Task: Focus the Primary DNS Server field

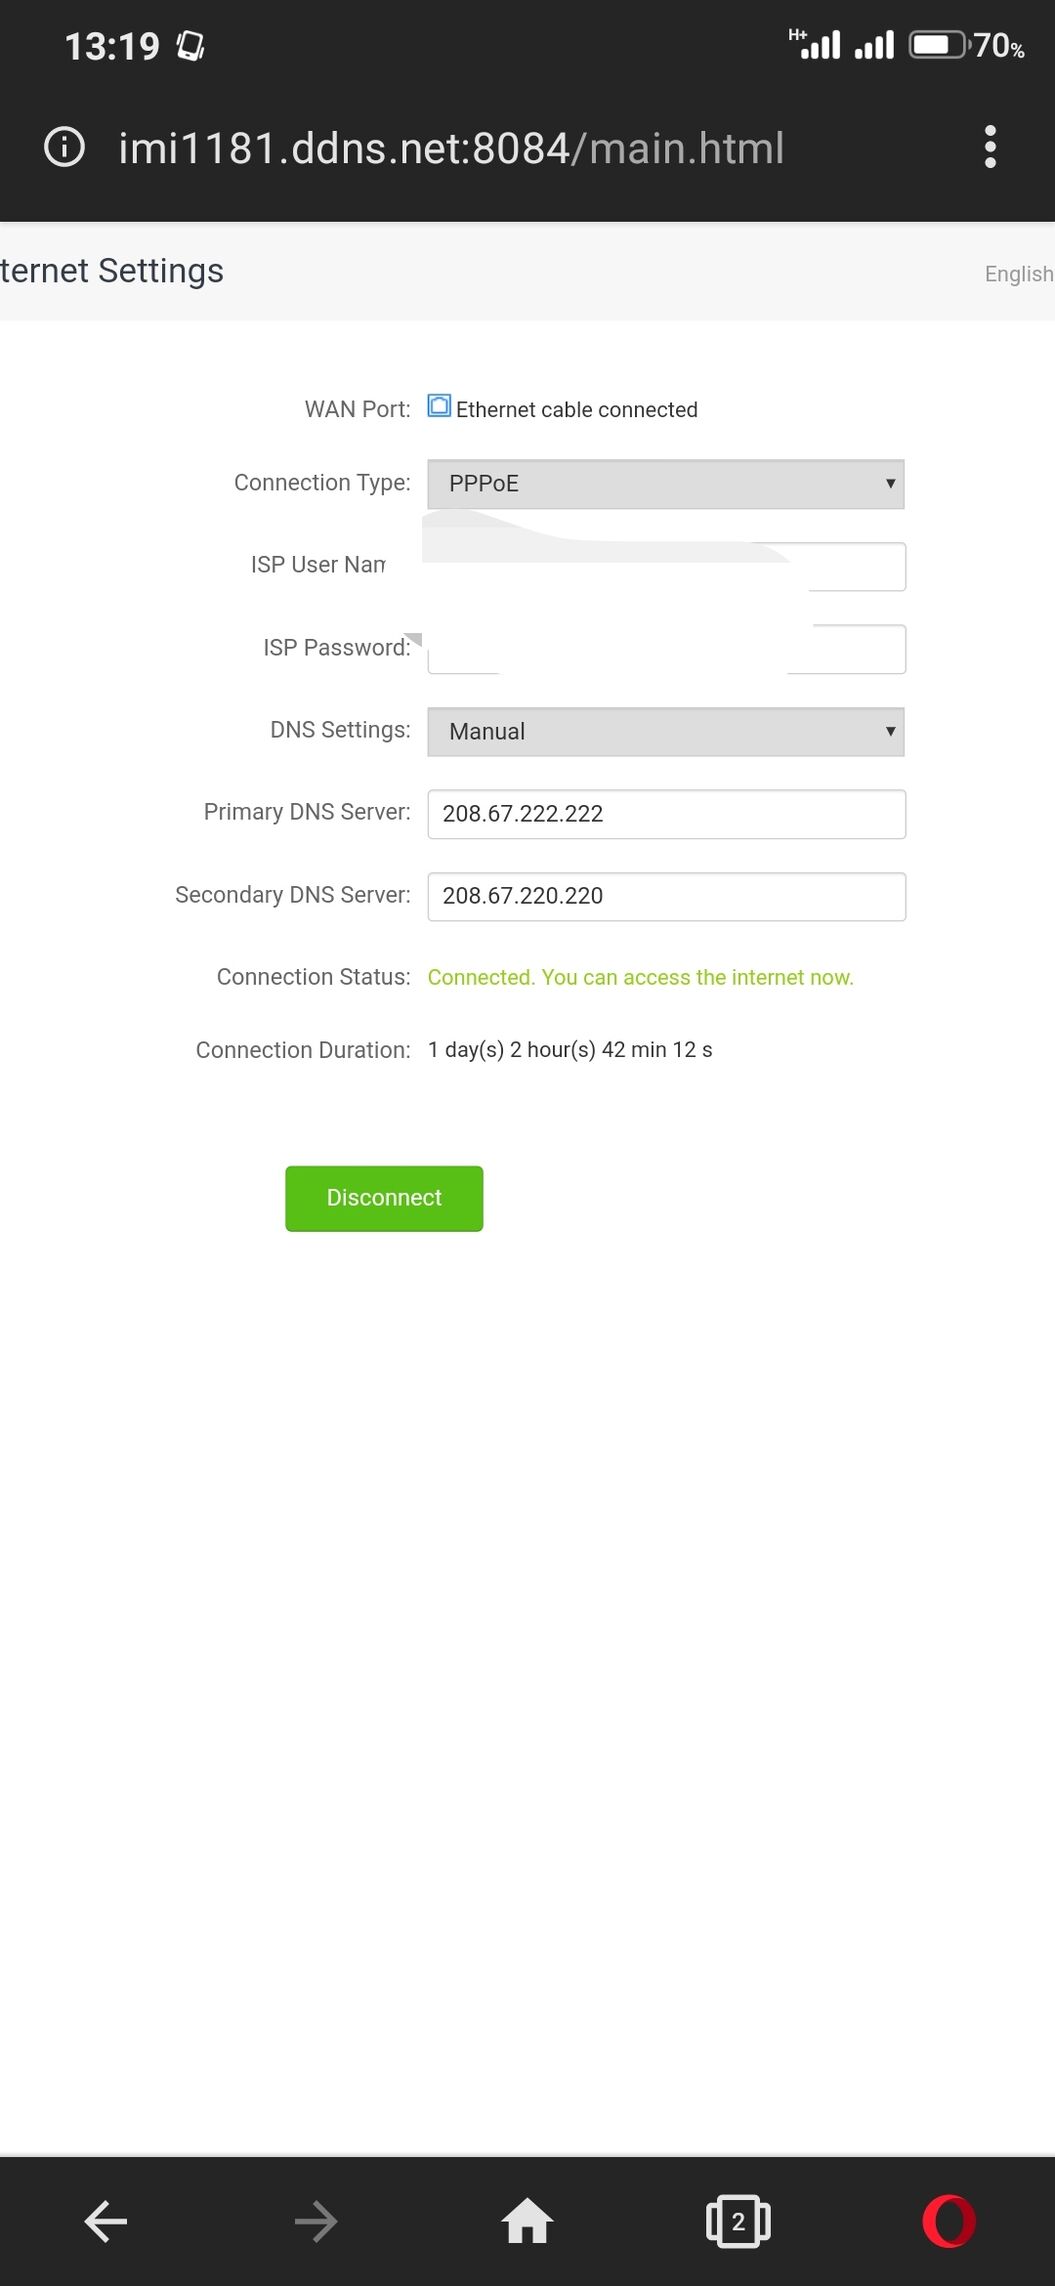Action: [x=667, y=814]
